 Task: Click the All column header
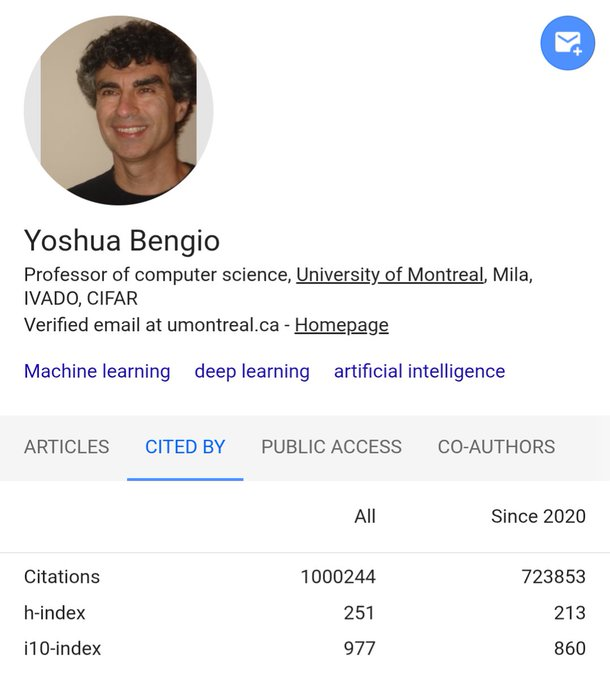(x=365, y=516)
